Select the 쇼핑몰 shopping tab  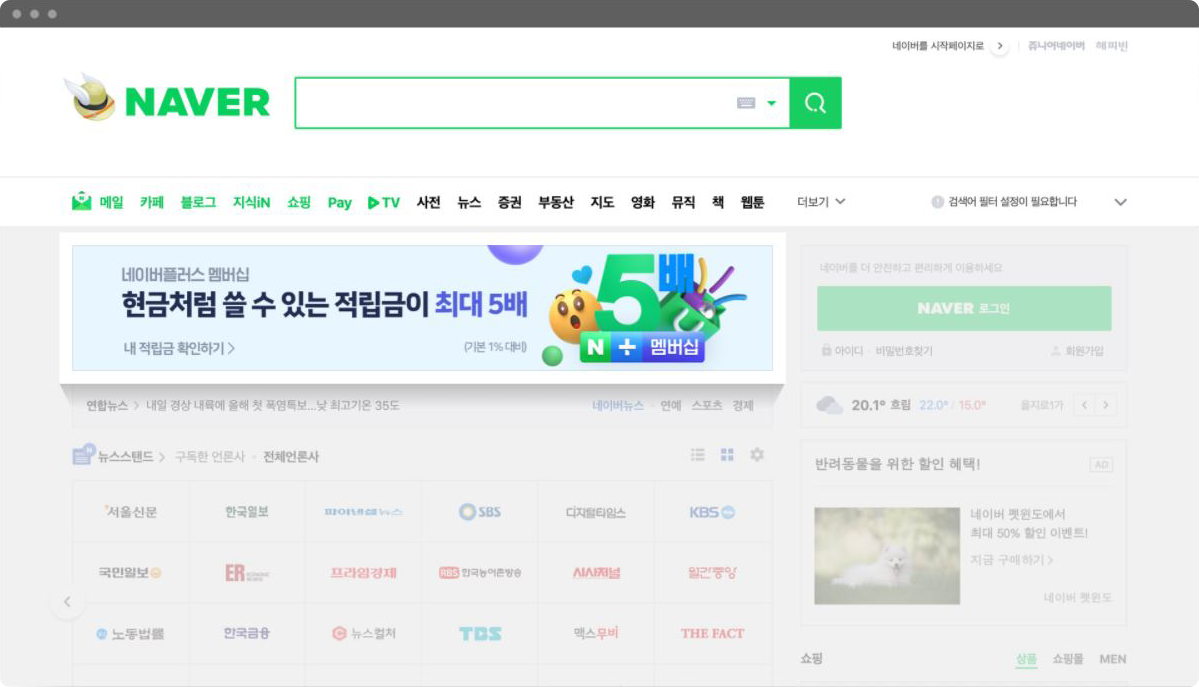coord(1067,659)
